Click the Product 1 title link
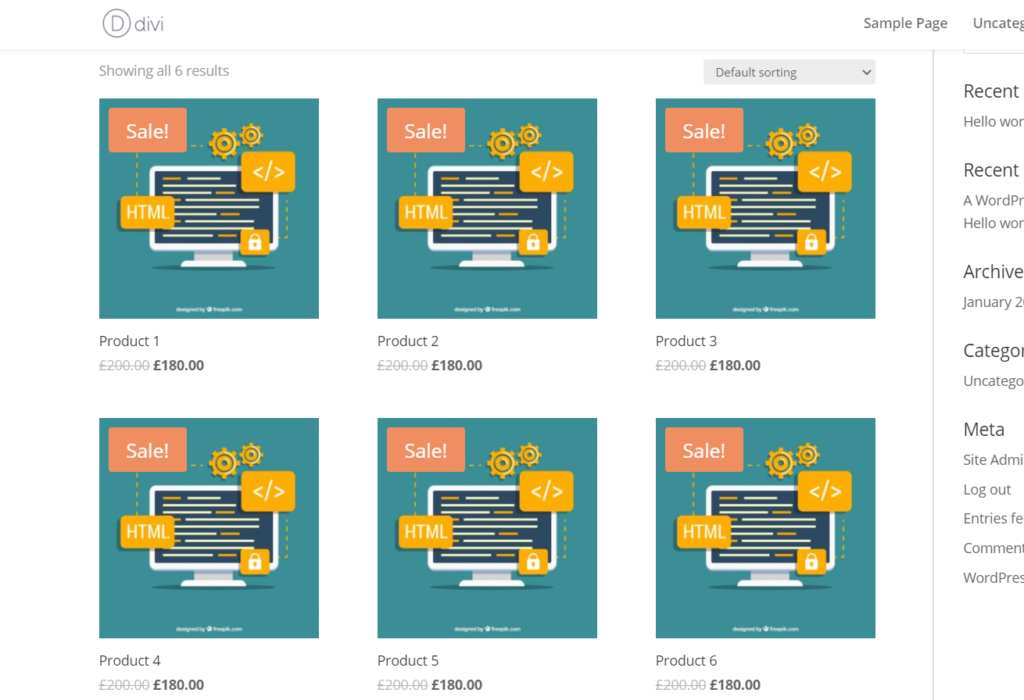Screen dimensions: 1024x700 click(129, 341)
